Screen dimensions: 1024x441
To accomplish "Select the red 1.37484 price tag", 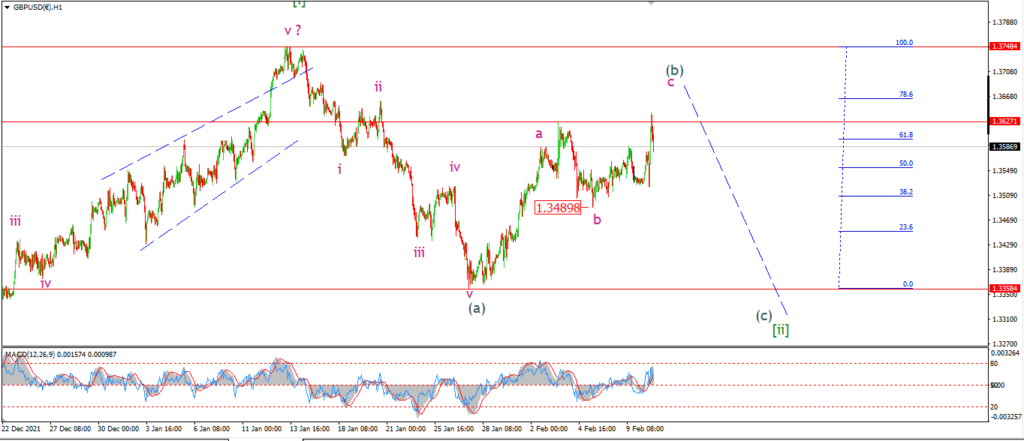I will click(1006, 47).
